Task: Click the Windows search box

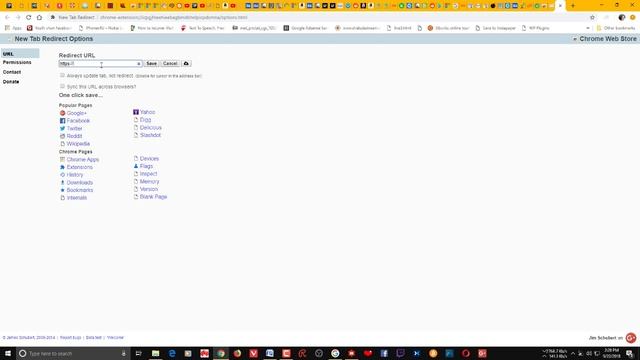Action: [x=73, y=353]
